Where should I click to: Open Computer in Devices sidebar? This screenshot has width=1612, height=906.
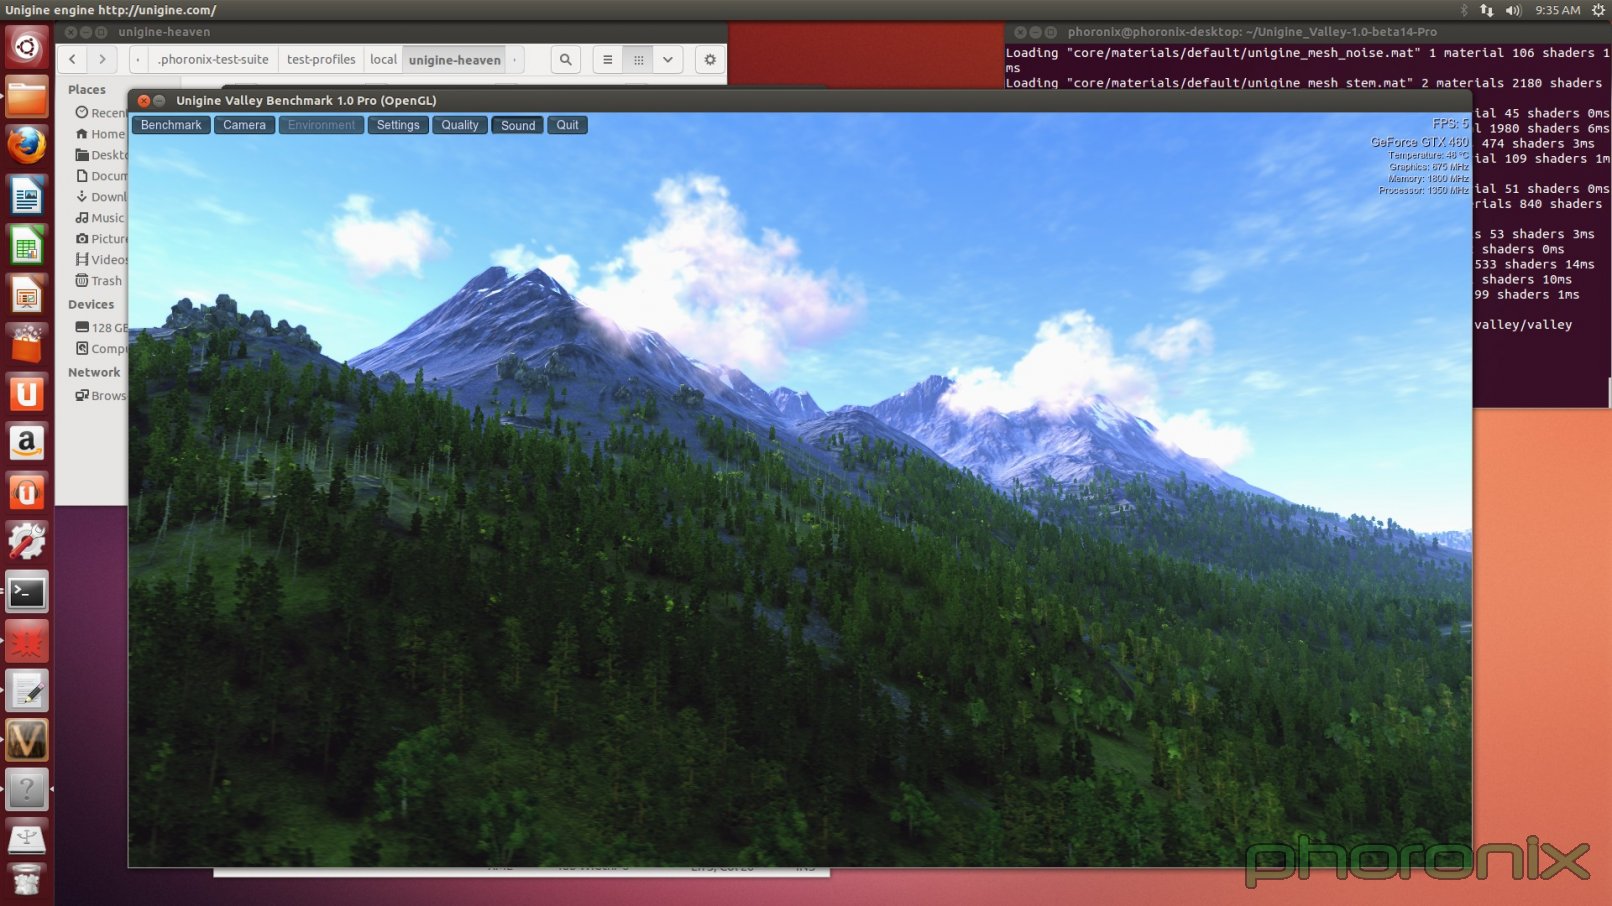tap(100, 349)
